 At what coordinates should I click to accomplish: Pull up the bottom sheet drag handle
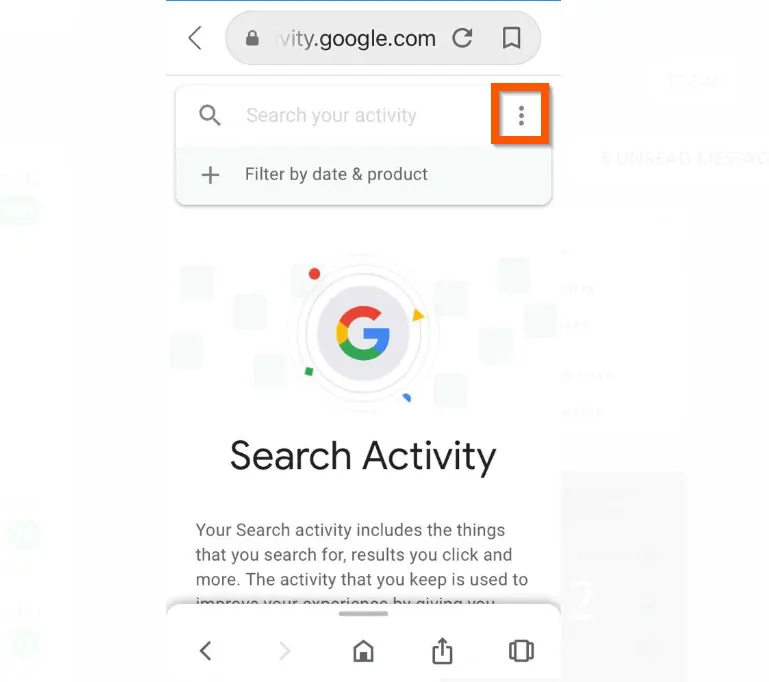[x=363, y=613]
